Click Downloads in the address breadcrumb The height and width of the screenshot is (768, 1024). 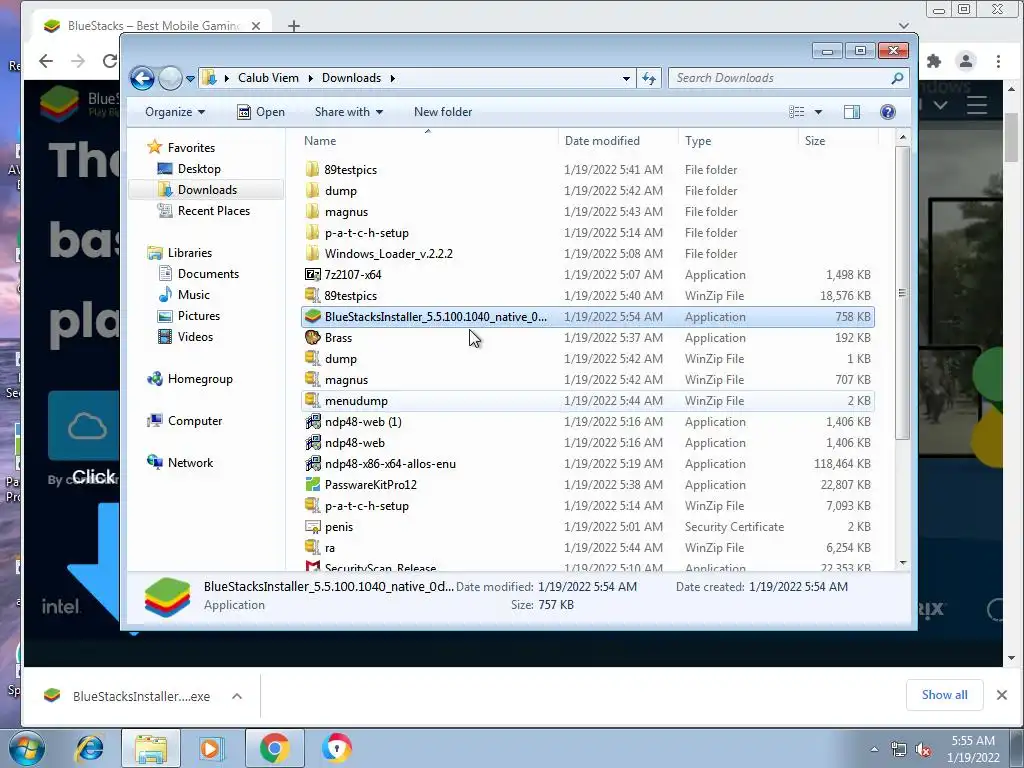coord(351,78)
